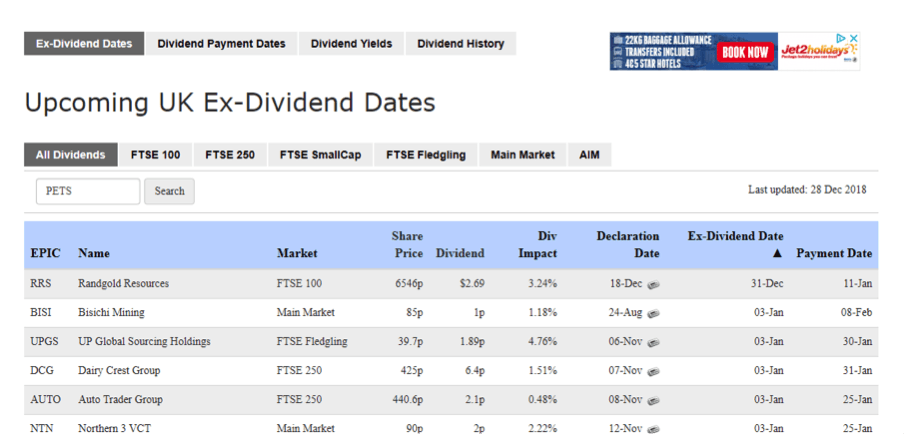Click the 31-Jan payment date
Viewport: 904px width, 434px height.
point(857,371)
